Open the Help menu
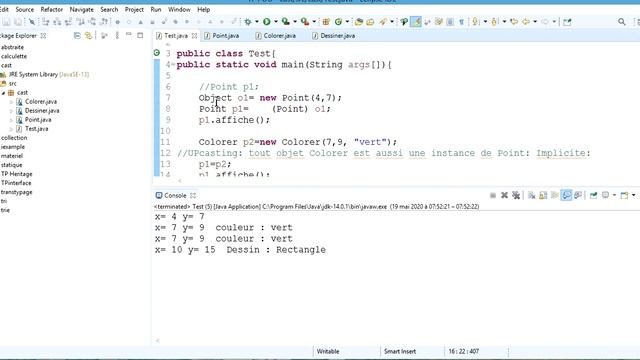The width and height of the screenshot is (640, 360). click(x=204, y=9)
